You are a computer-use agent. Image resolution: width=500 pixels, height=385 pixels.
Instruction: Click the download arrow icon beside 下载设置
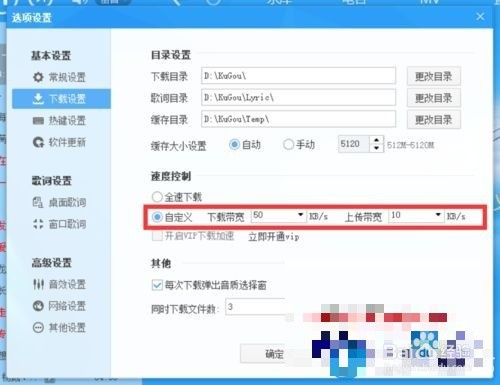point(38,99)
